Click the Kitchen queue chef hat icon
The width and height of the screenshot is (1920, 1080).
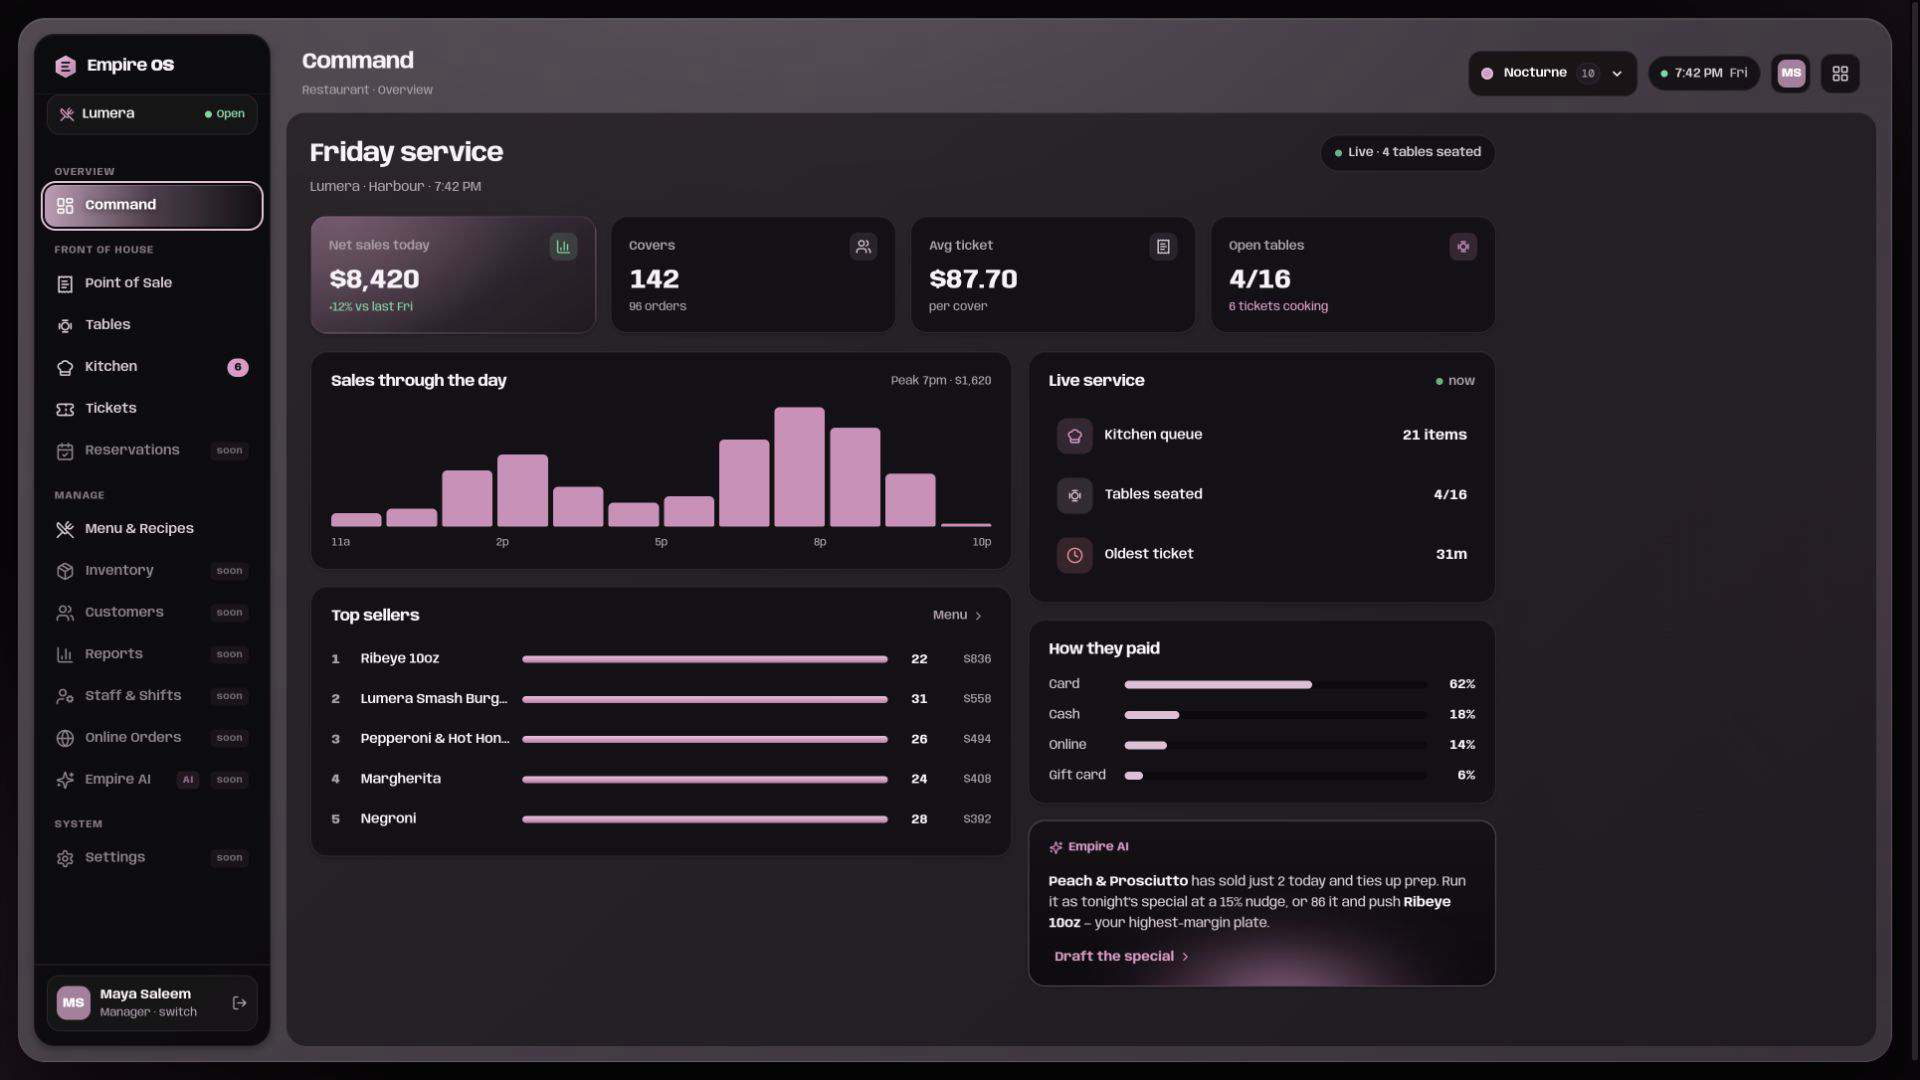click(1075, 436)
